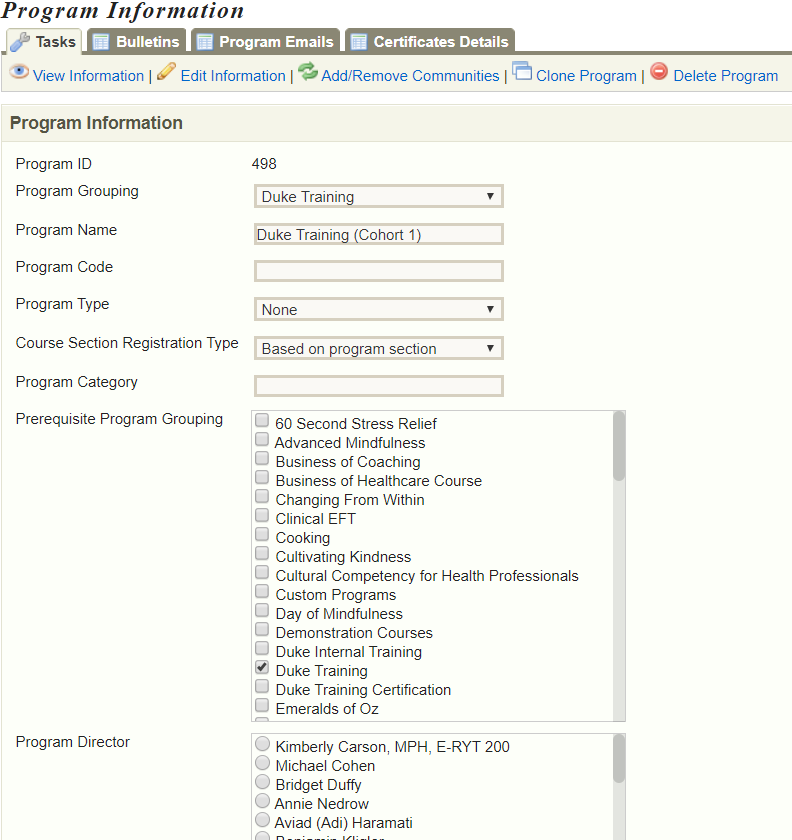Click the wrench icon on Tasks tab
The height and width of the screenshot is (840, 792).
(x=20, y=42)
